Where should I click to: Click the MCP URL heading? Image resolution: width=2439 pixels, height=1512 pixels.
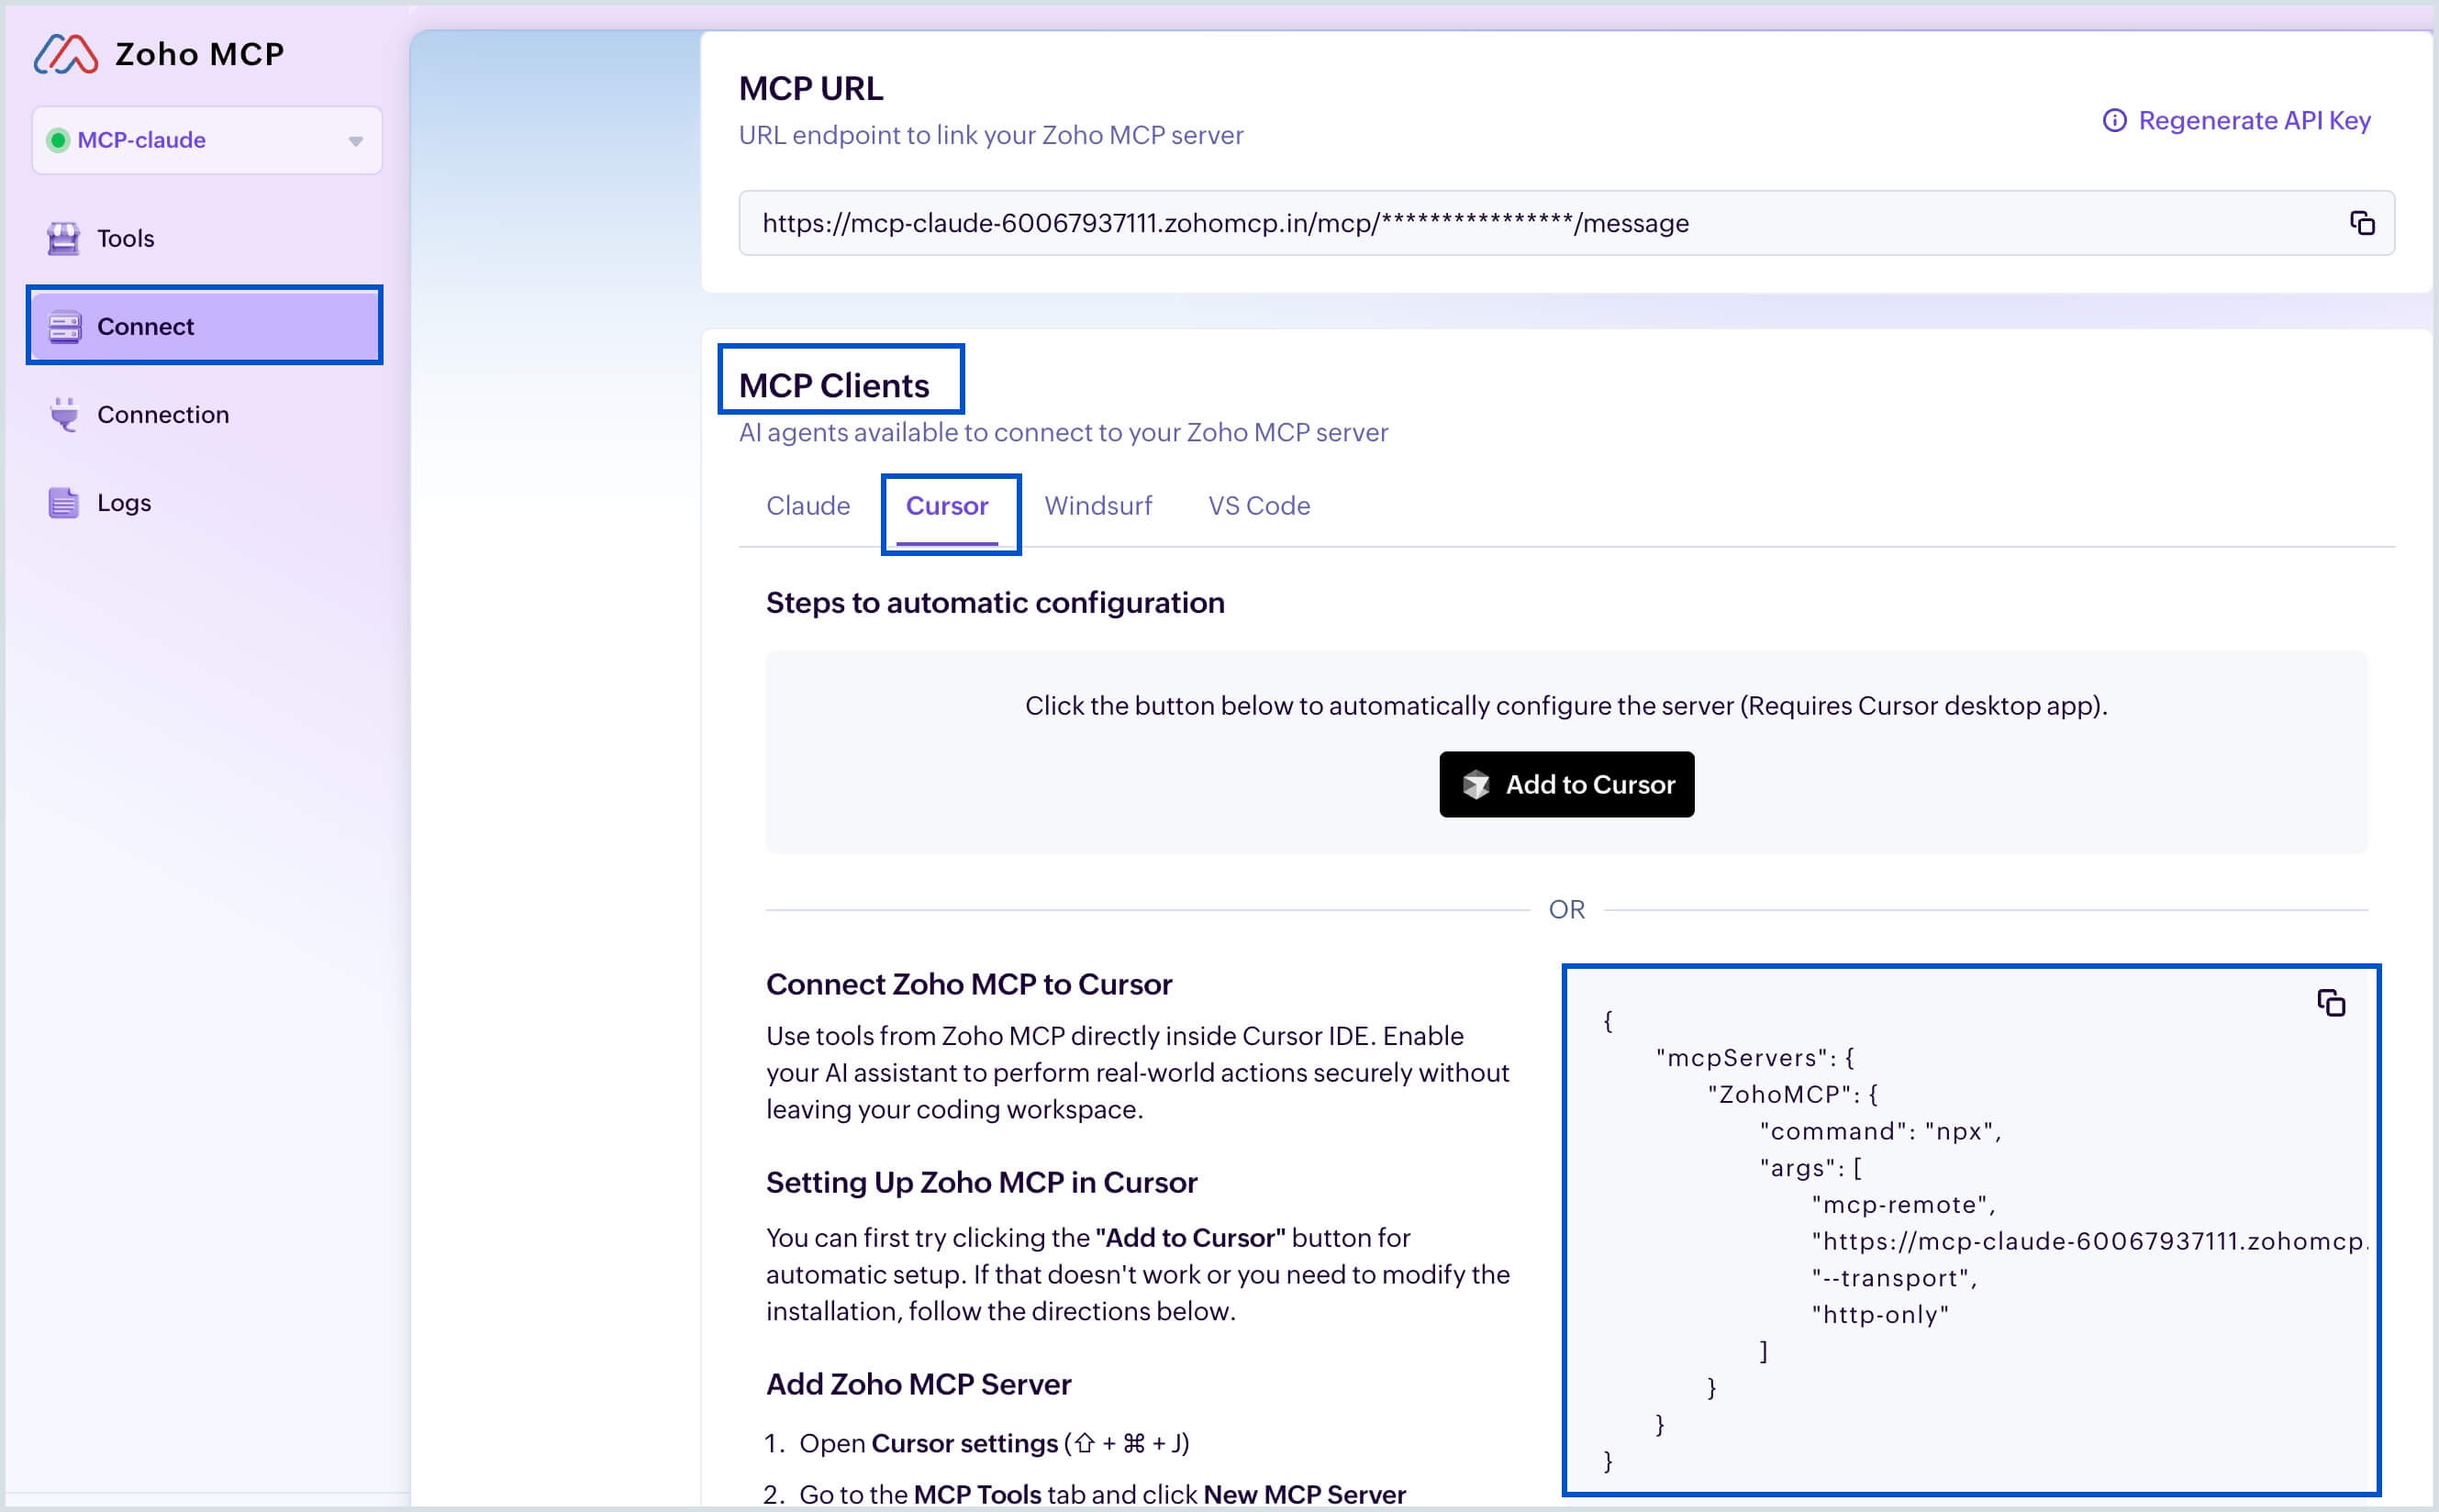811,88
